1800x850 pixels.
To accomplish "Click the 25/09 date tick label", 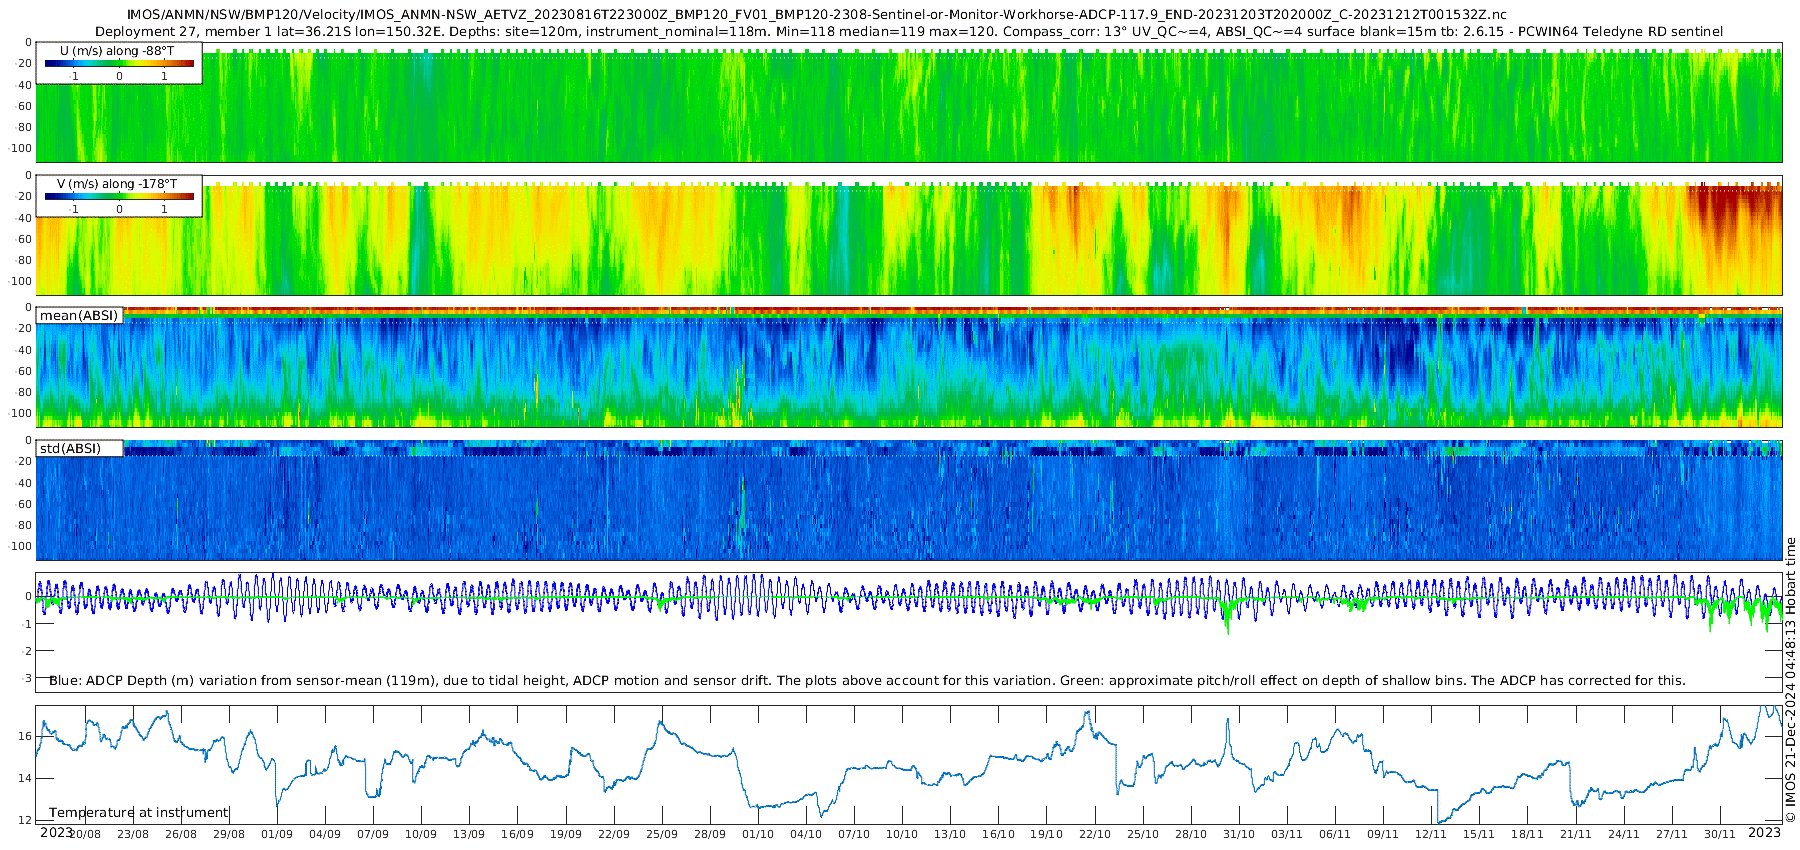I will [662, 834].
